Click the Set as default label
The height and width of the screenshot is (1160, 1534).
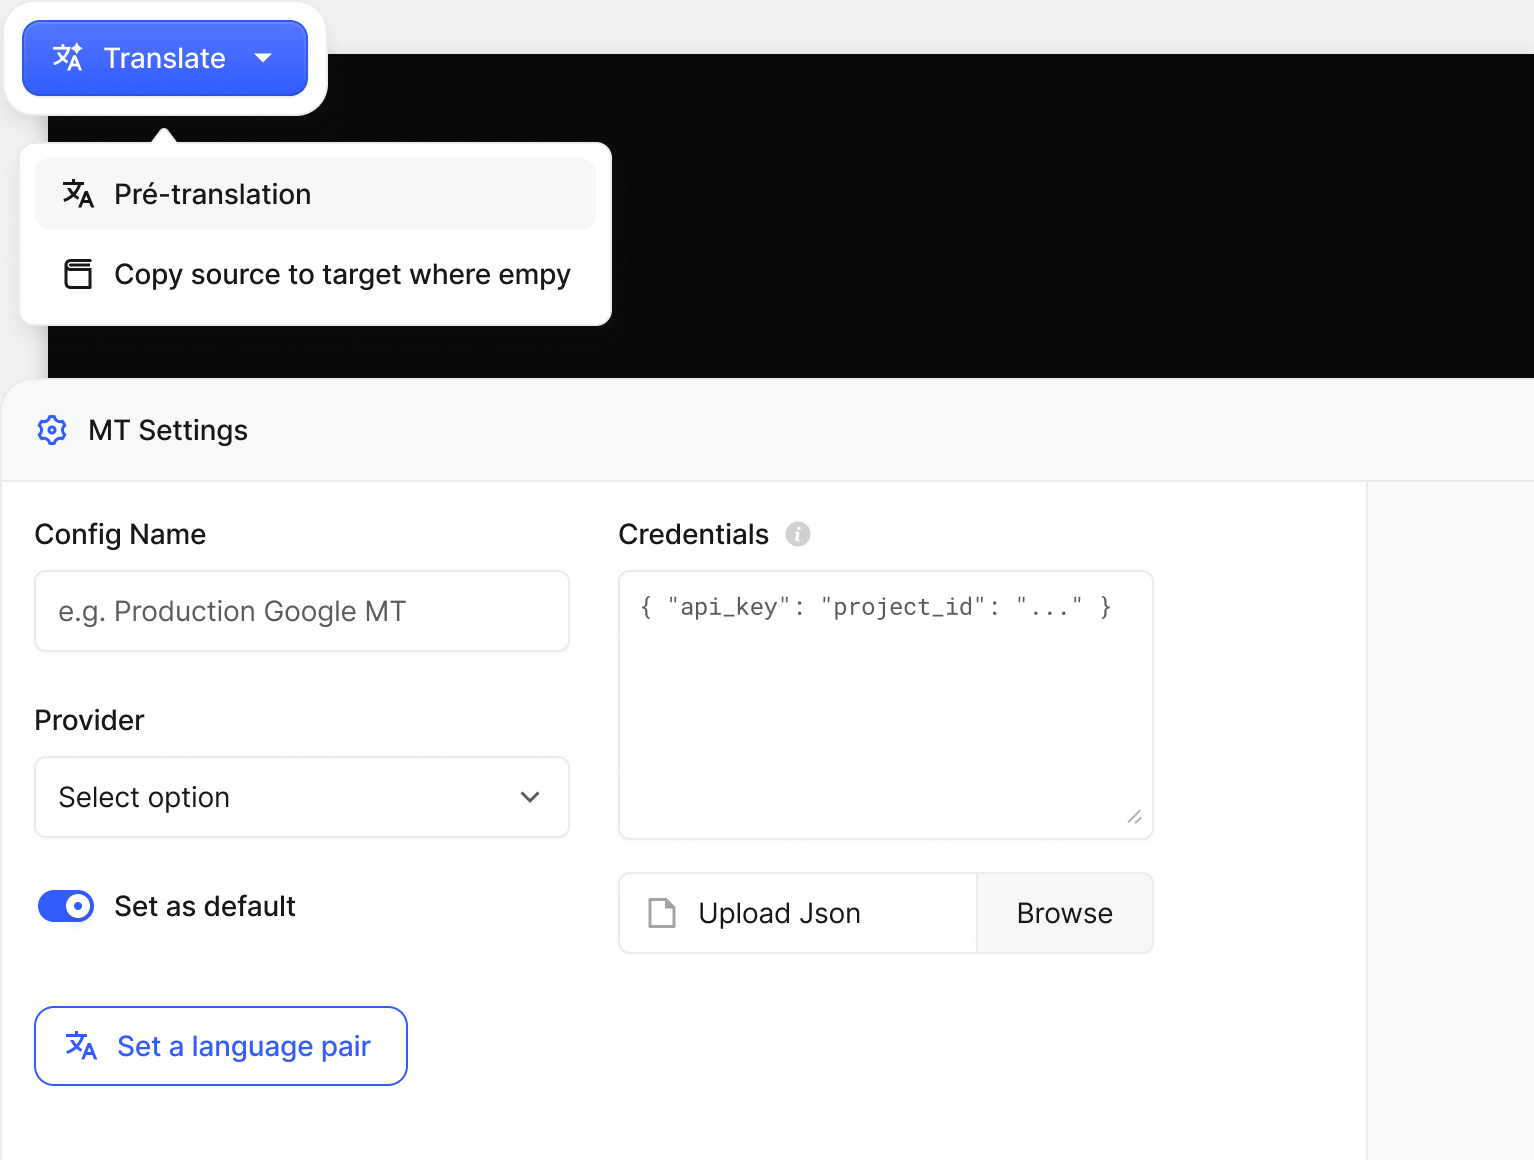(205, 906)
